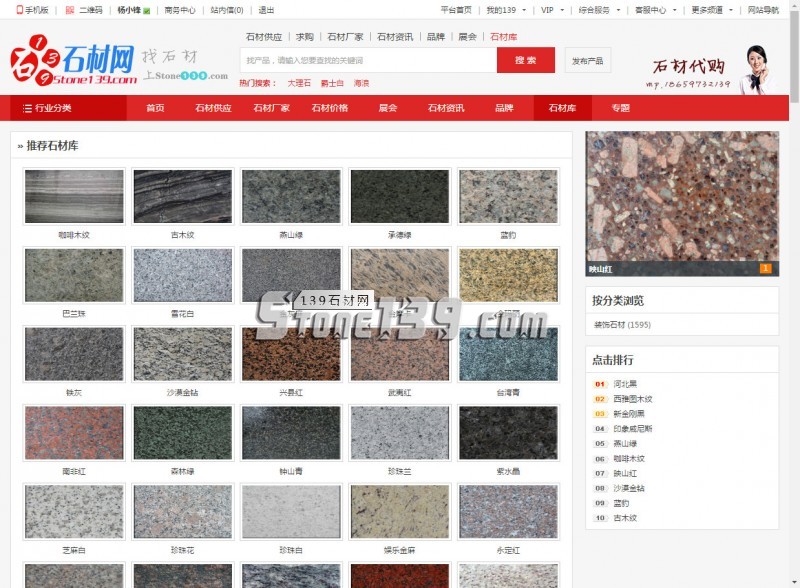Open the 更多频道 dropdown
The width and height of the screenshot is (800, 588).
point(713,10)
